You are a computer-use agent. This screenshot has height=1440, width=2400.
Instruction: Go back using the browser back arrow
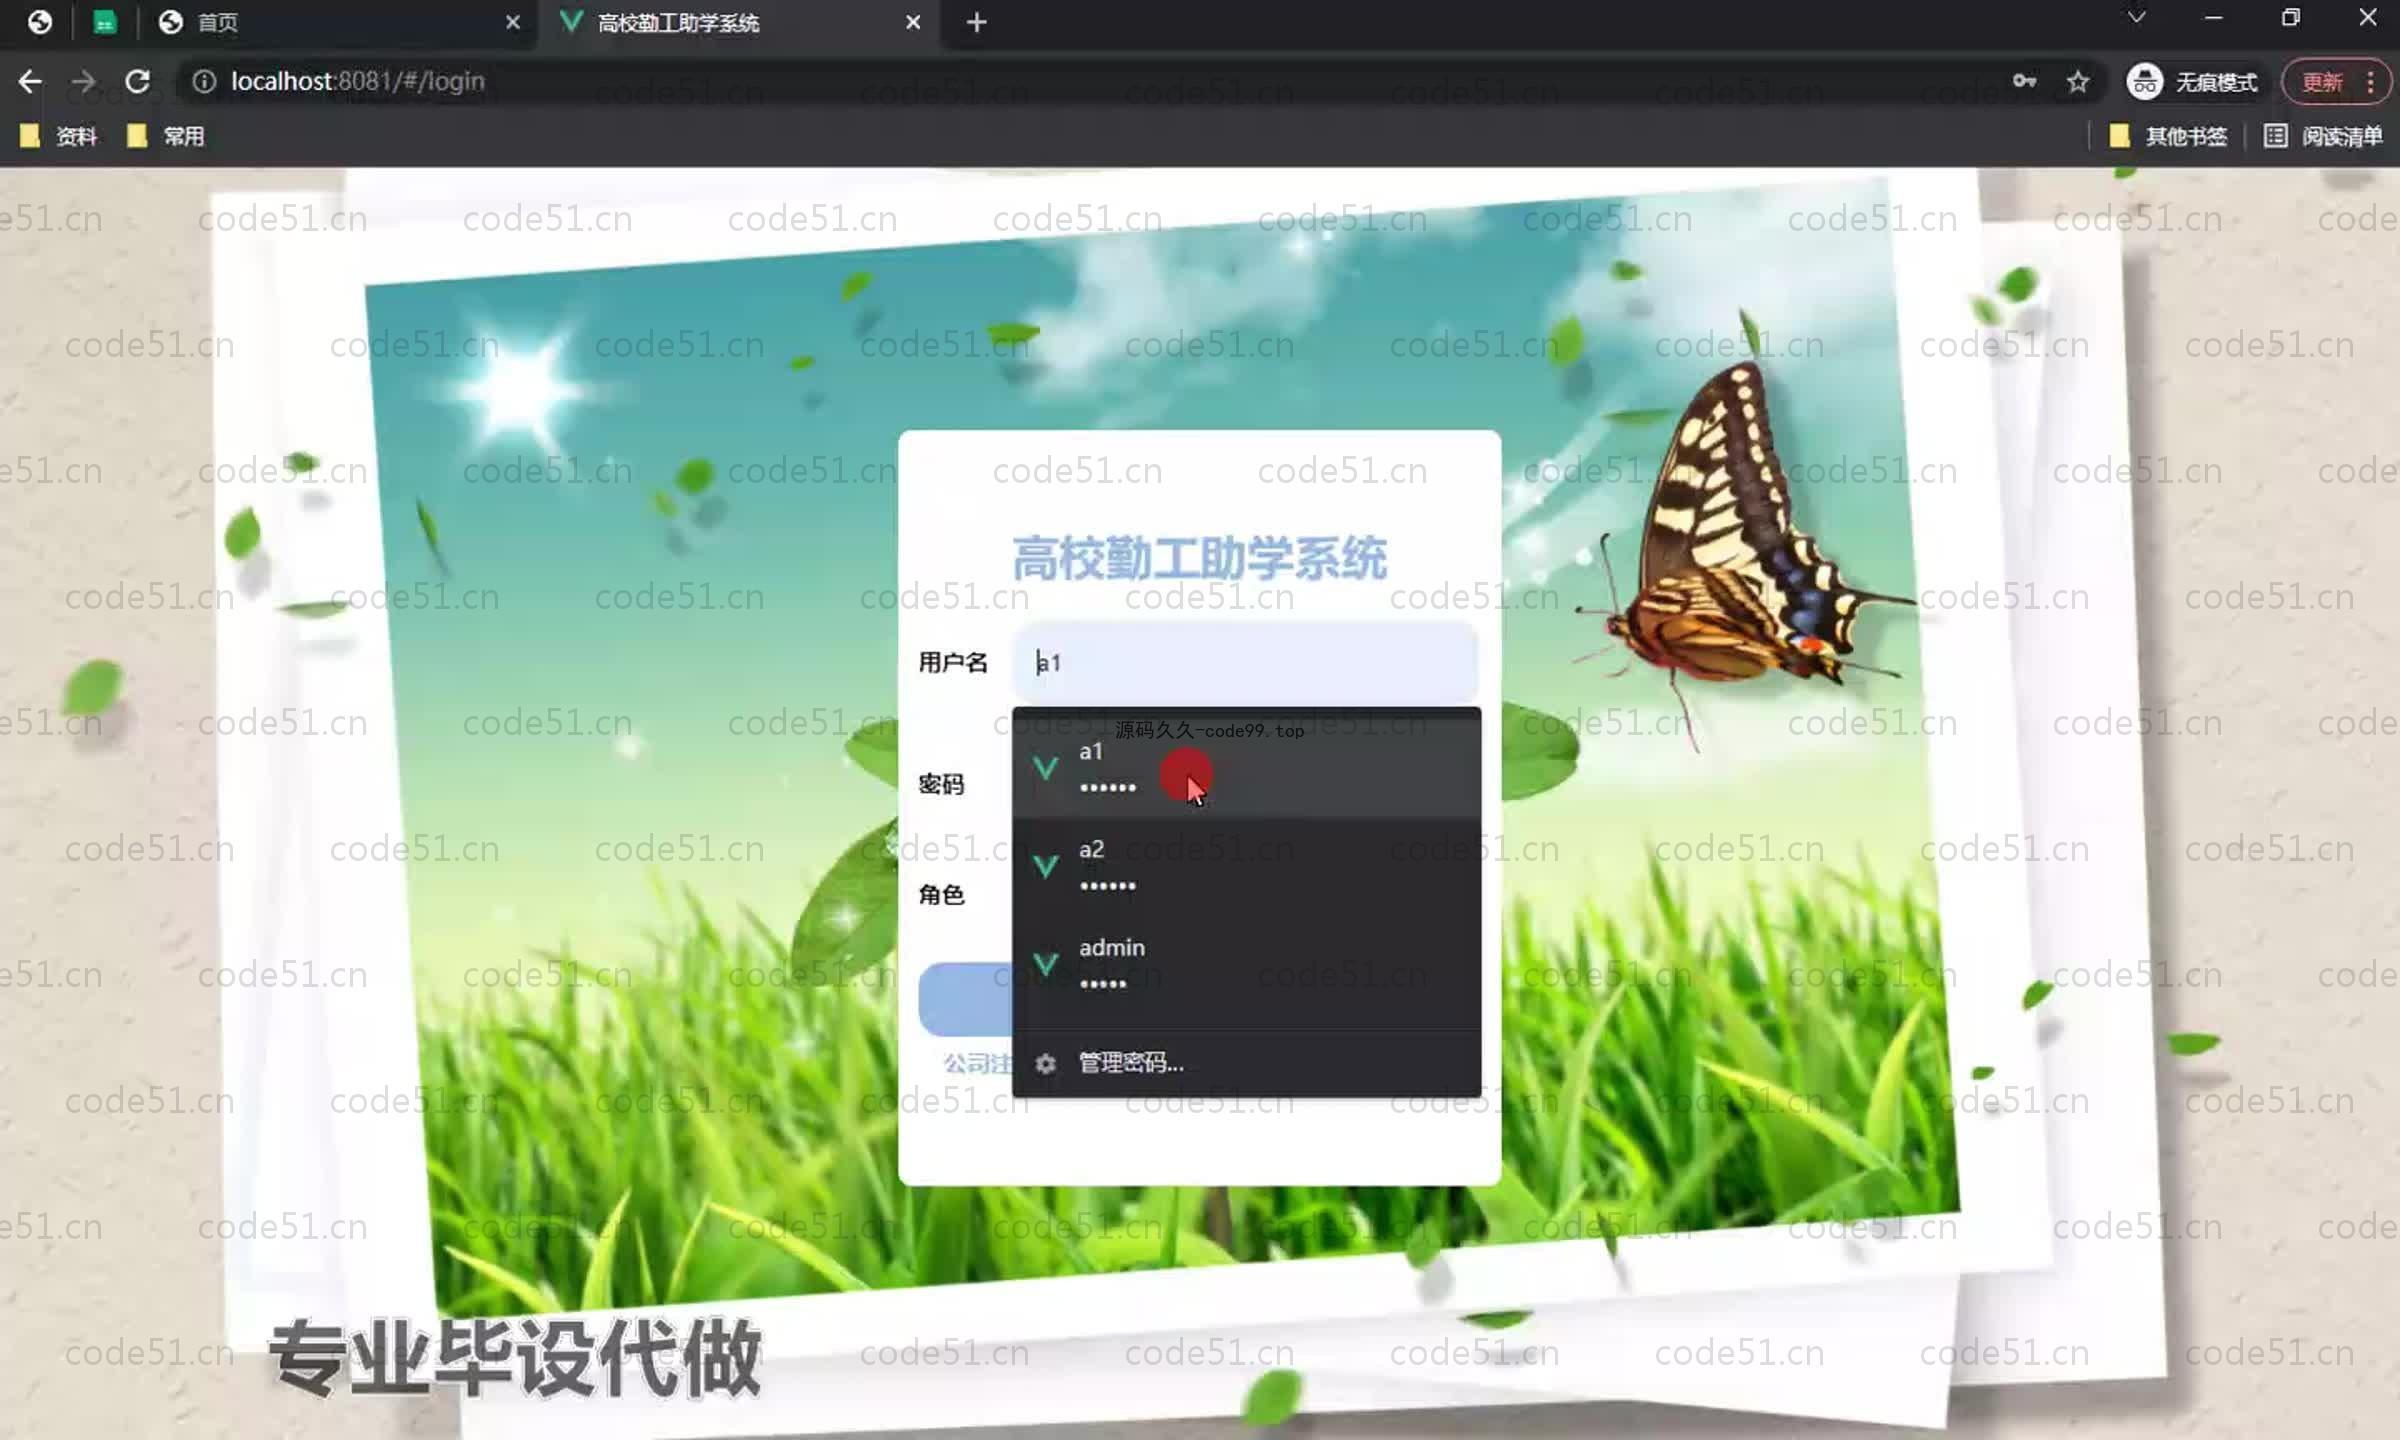[30, 81]
